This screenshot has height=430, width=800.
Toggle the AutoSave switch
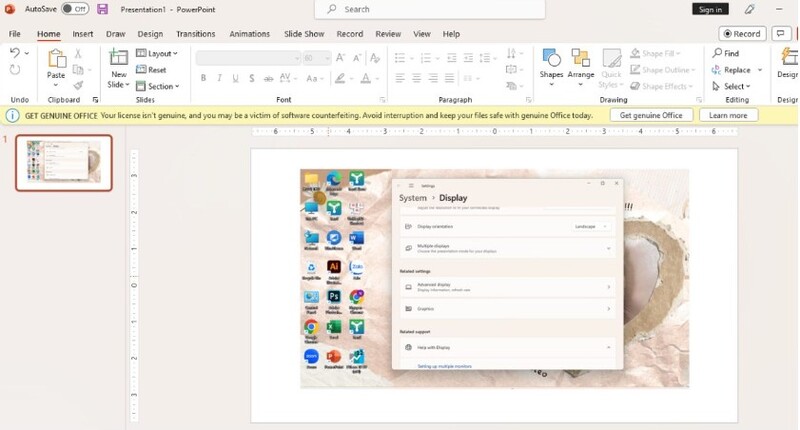pyautogui.click(x=74, y=9)
